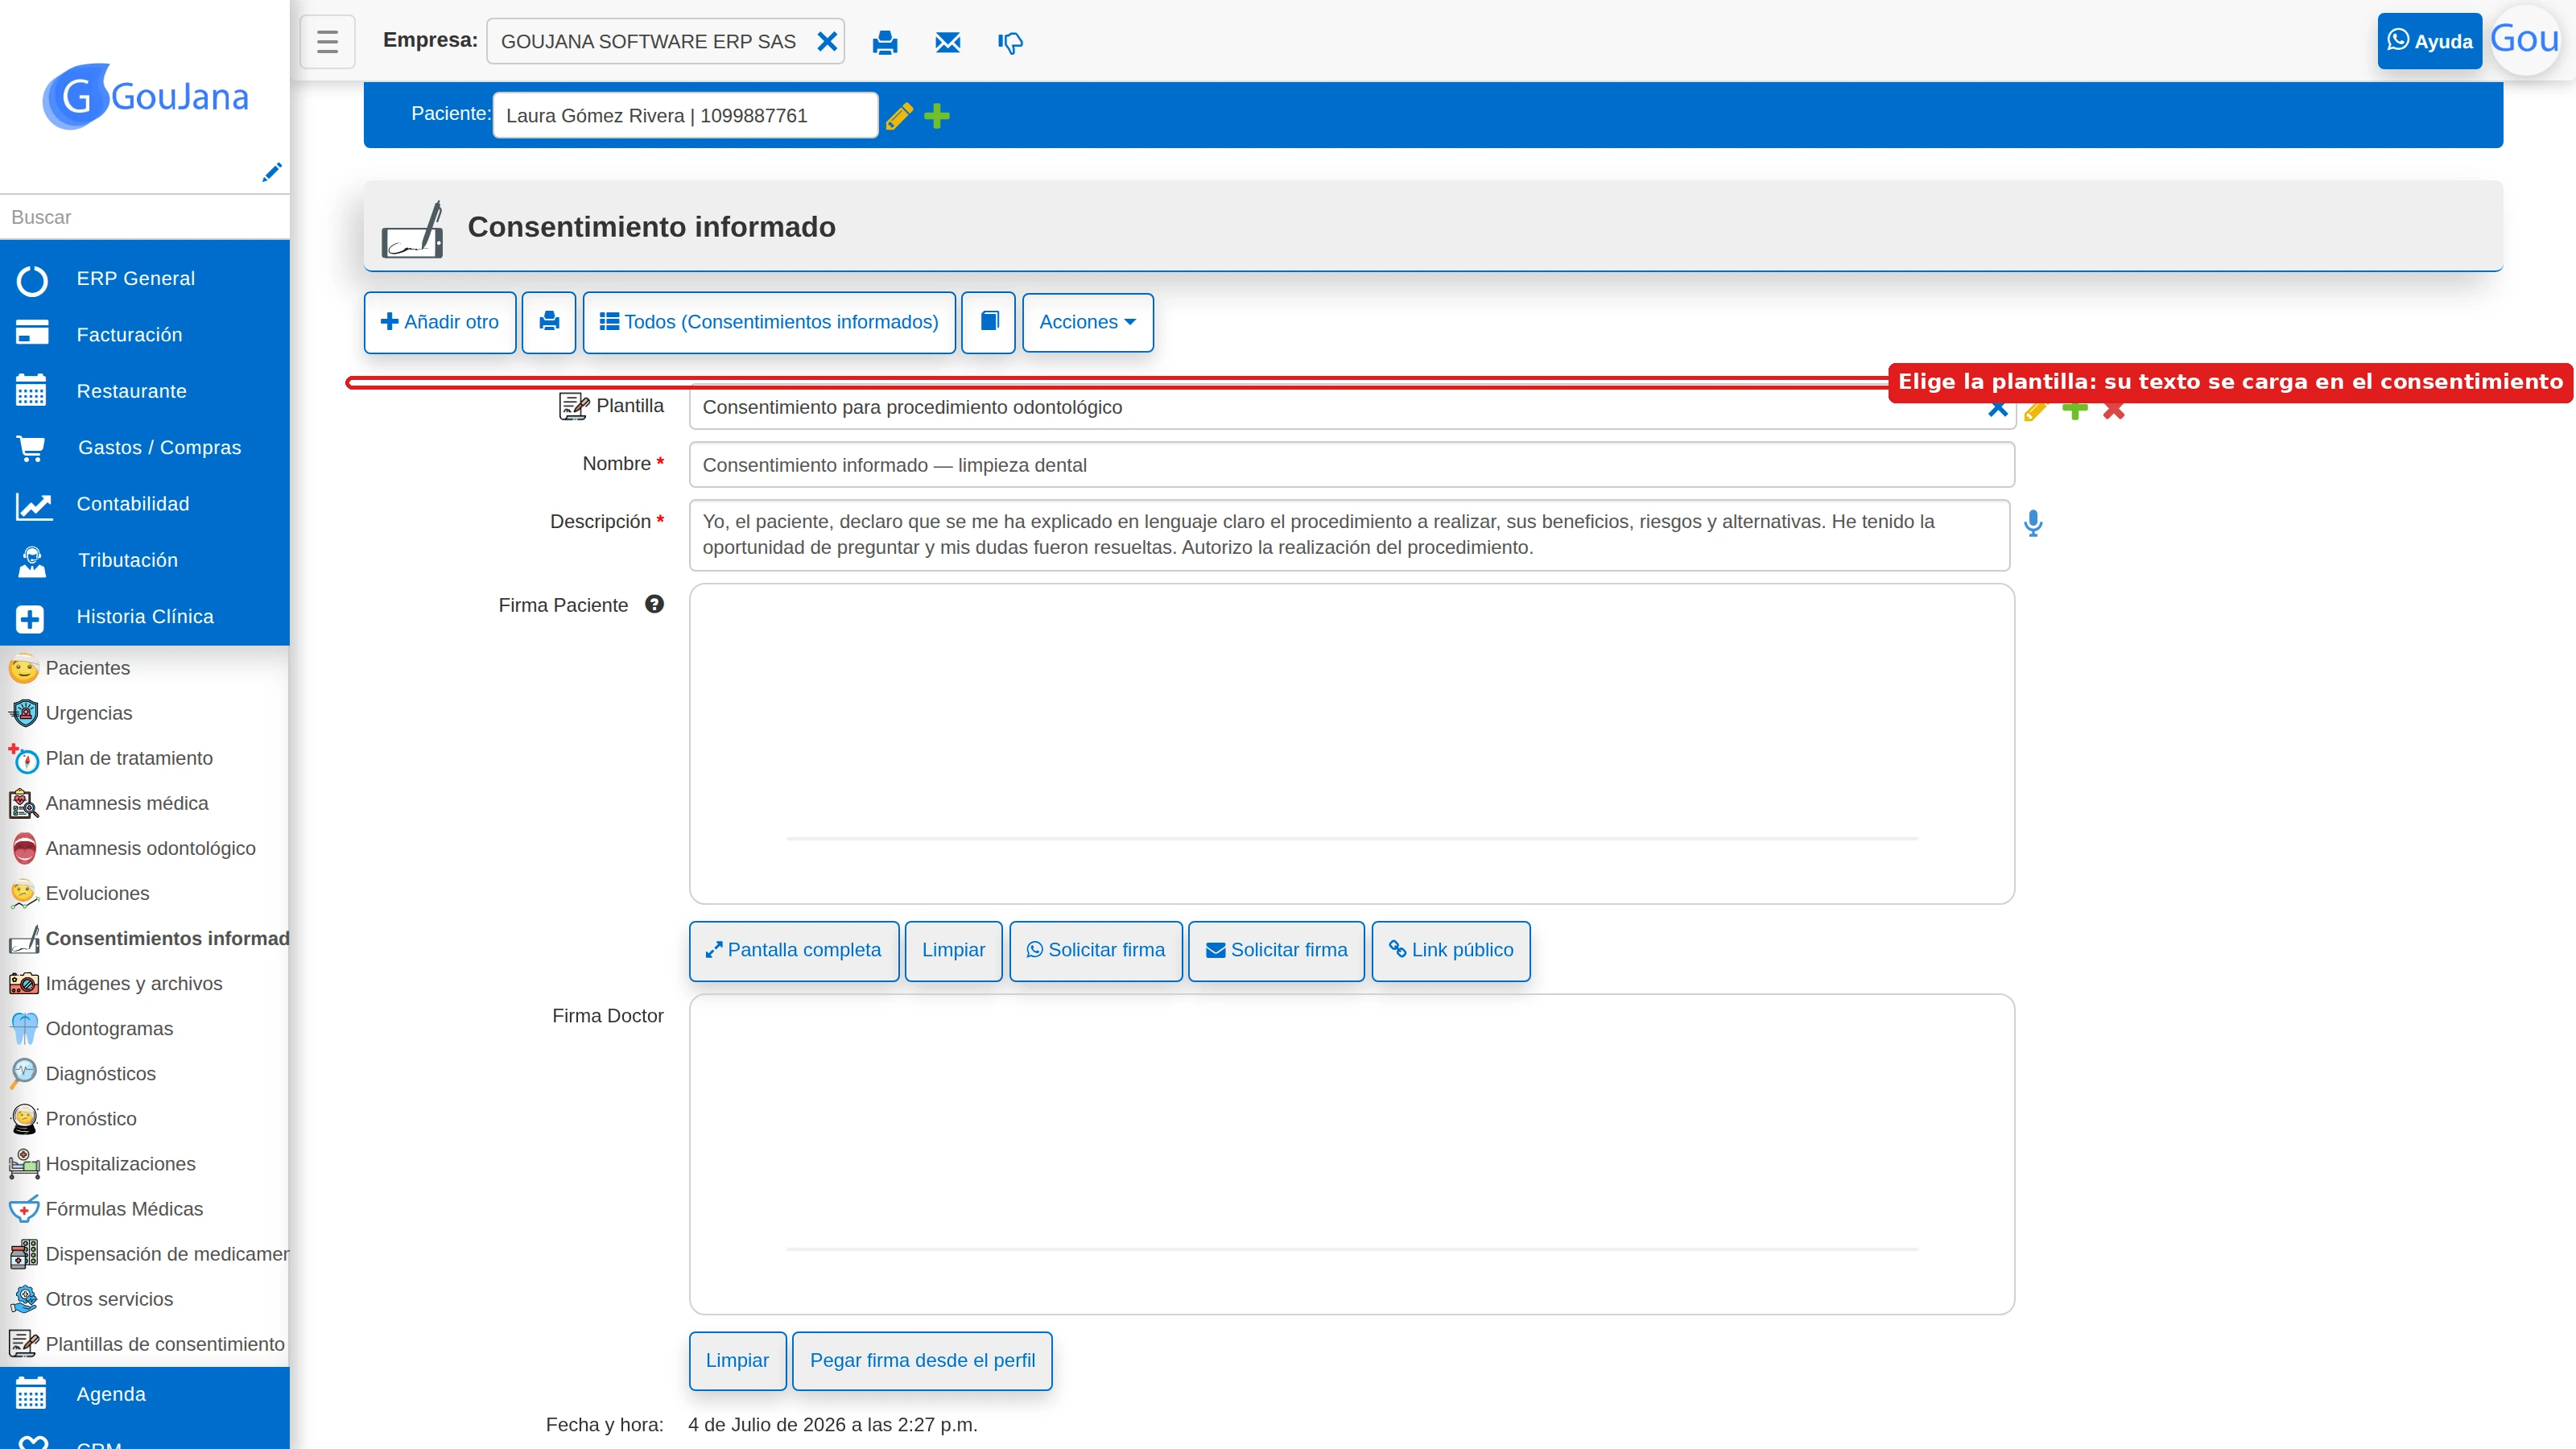Click the Firma Paciente help question icon

pyautogui.click(x=654, y=604)
